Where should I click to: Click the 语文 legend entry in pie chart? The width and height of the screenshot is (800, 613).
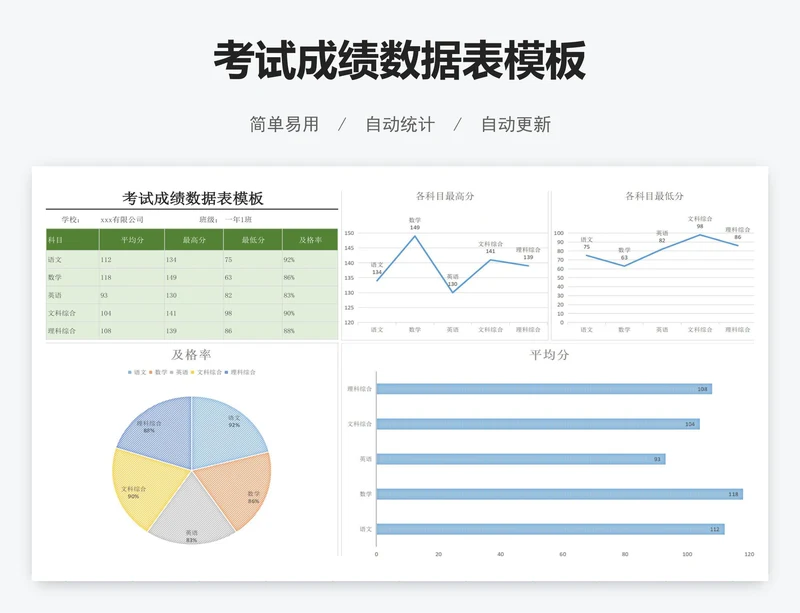[137, 373]
